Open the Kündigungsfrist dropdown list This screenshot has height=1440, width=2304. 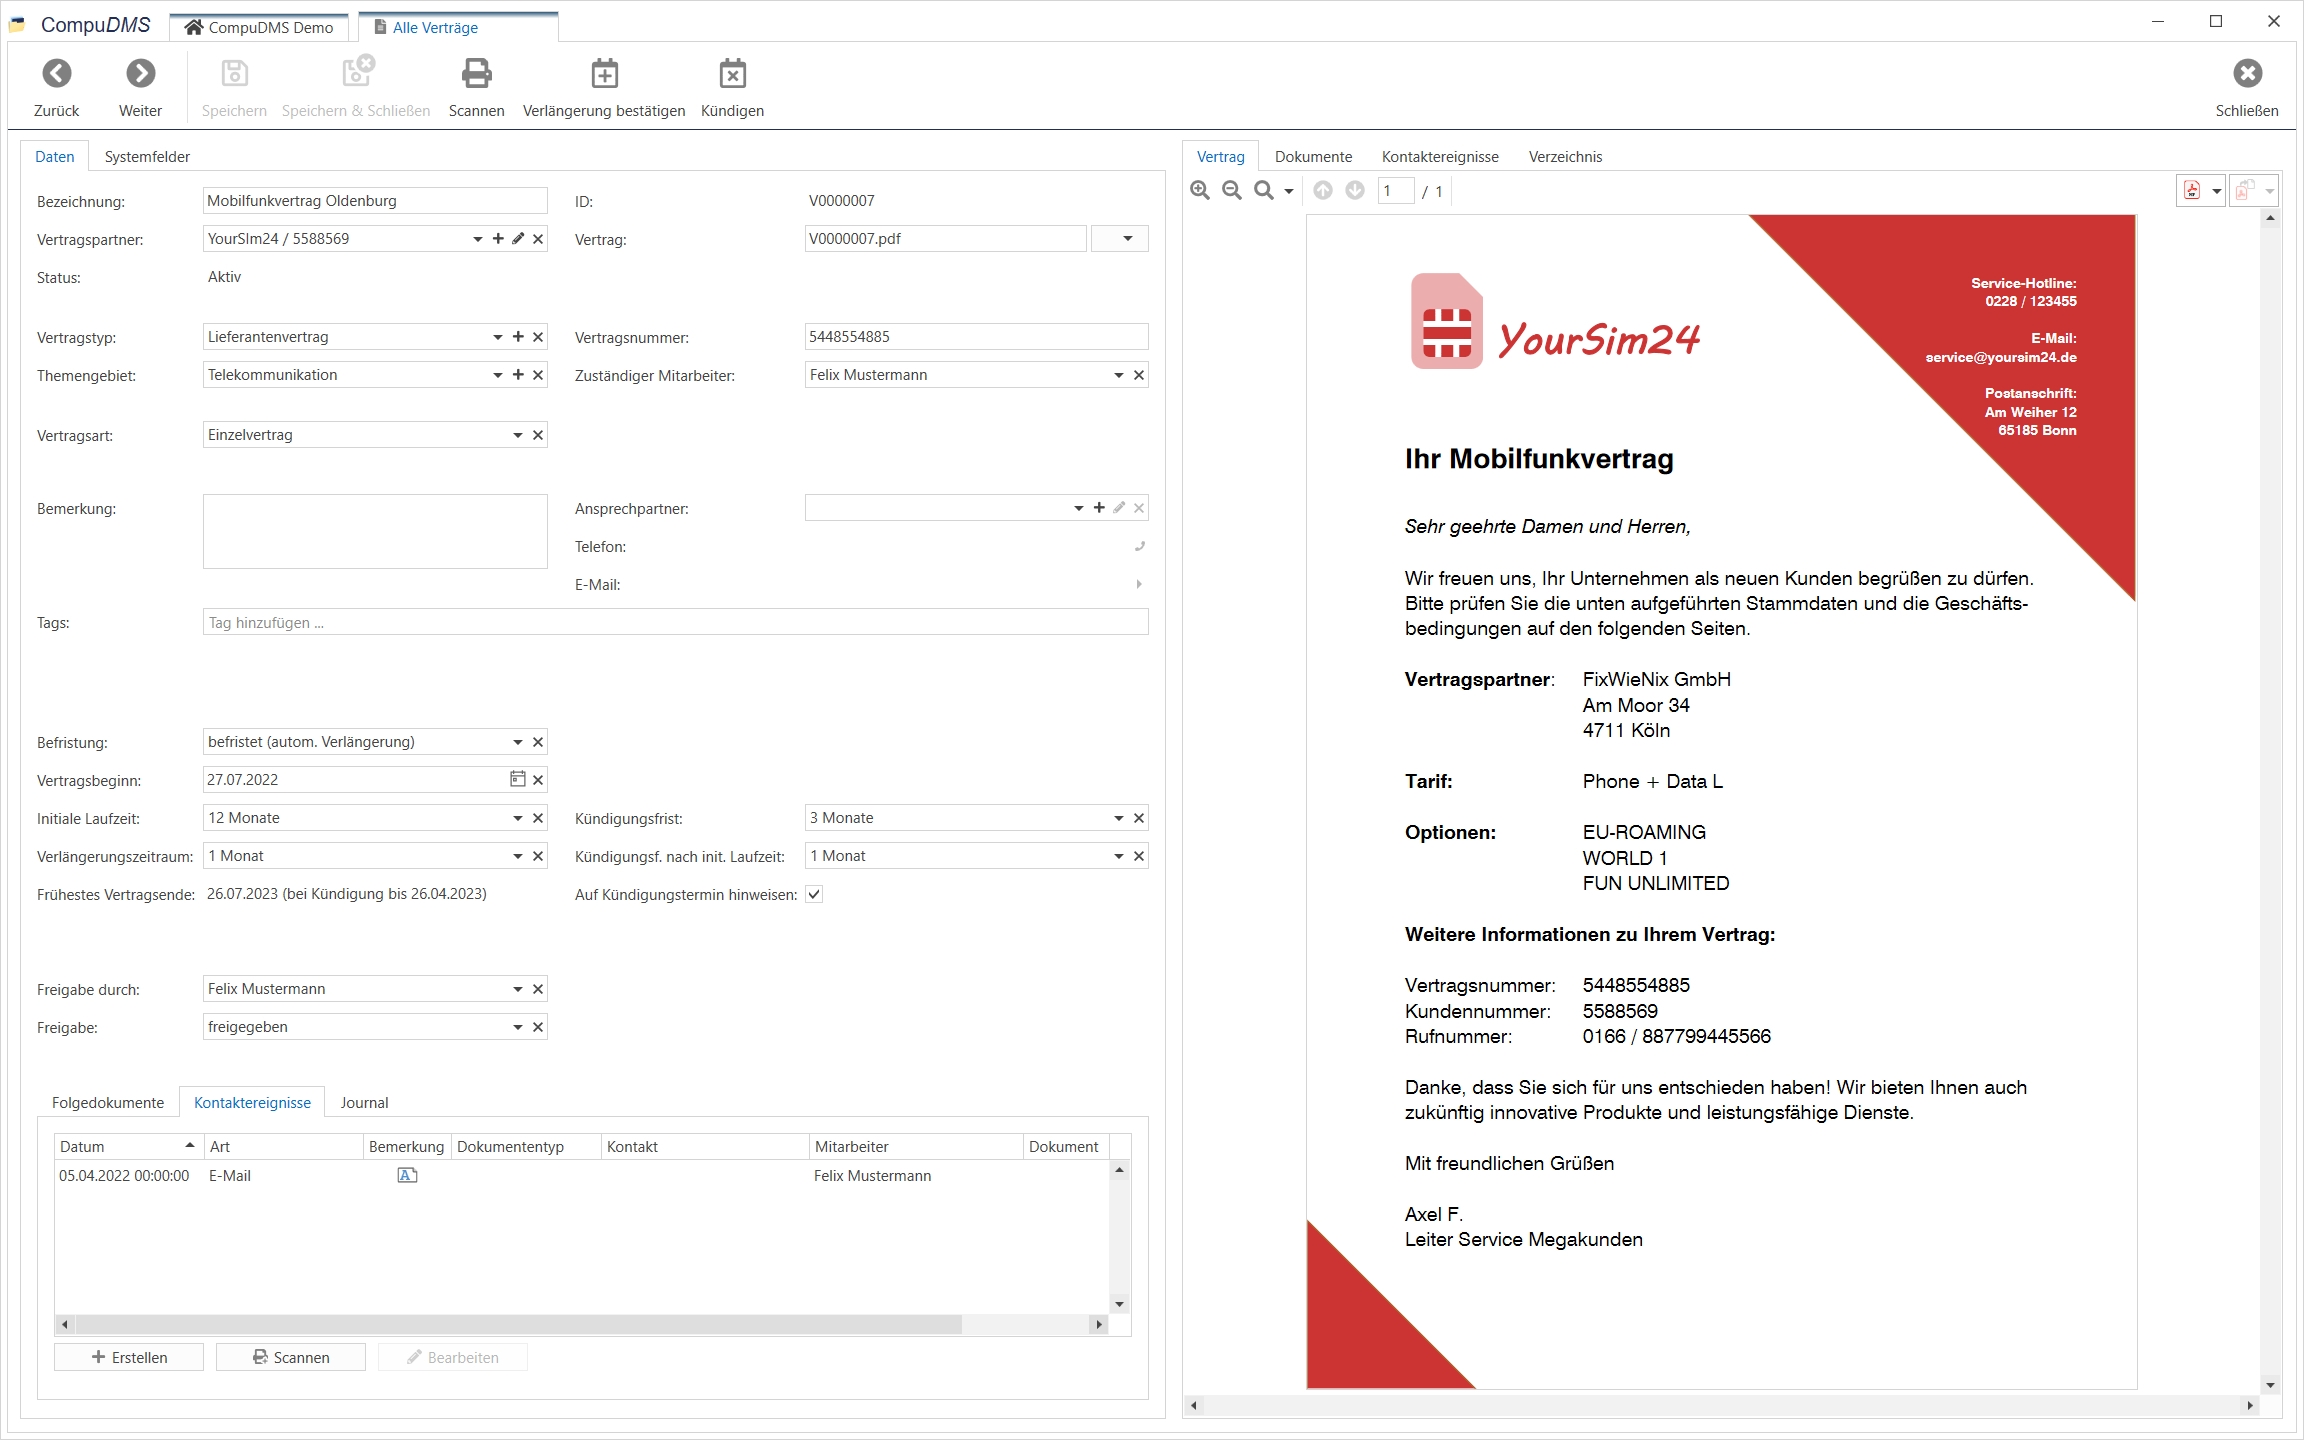click(x=1118, y=818)
